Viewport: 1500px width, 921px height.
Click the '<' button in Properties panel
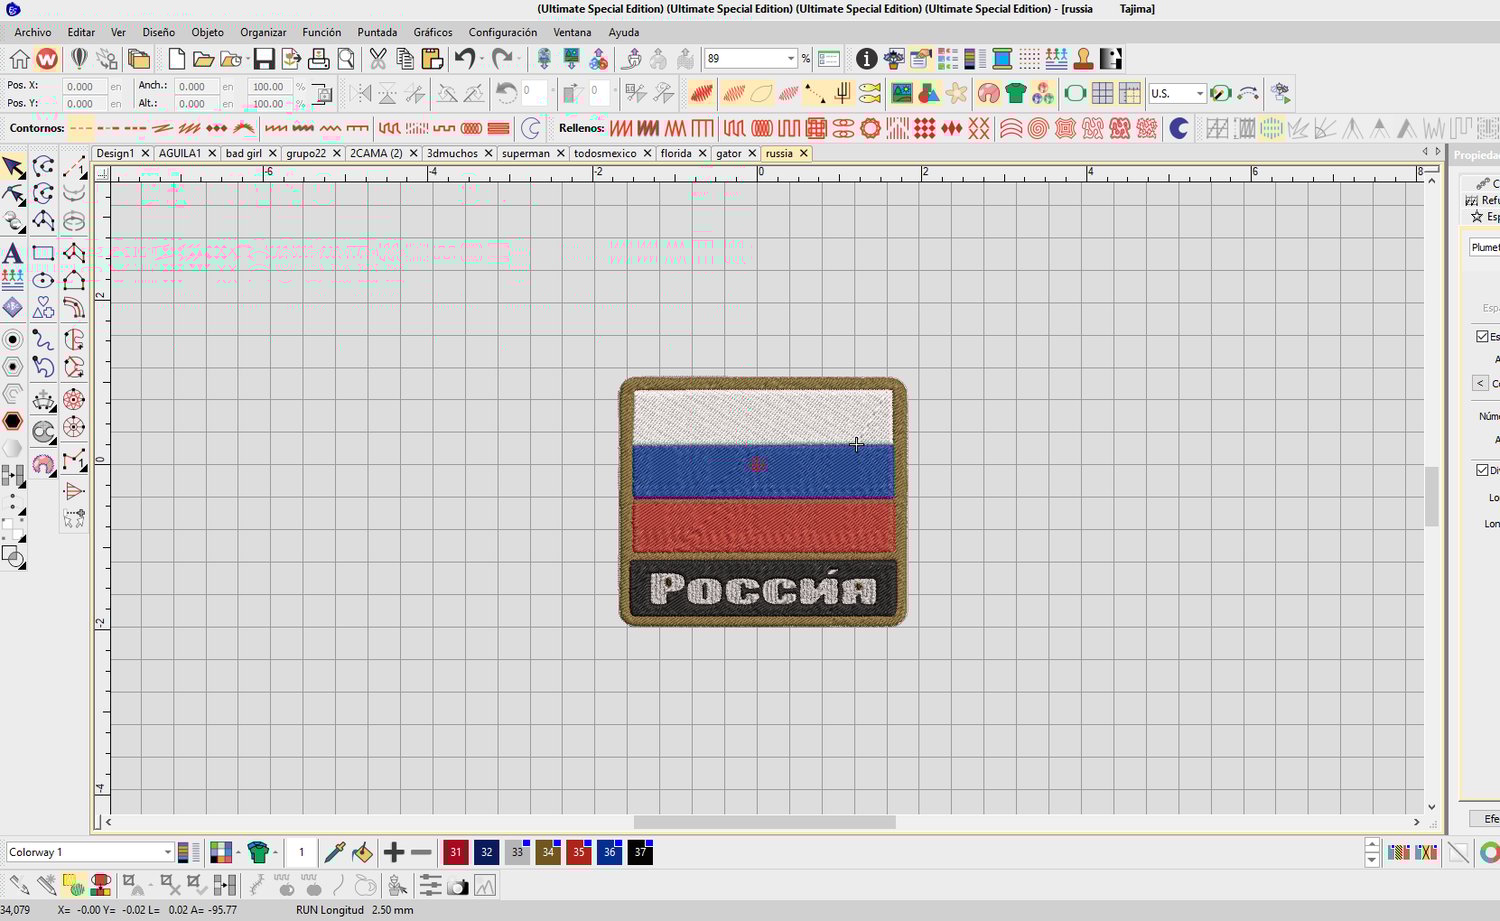tap(1480, 383)
